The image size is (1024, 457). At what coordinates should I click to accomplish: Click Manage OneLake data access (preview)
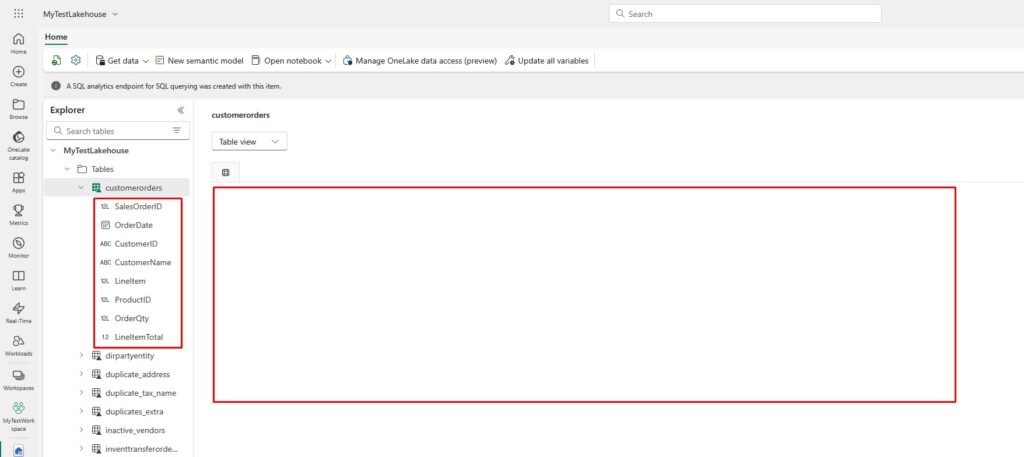[x=420, y=61]
